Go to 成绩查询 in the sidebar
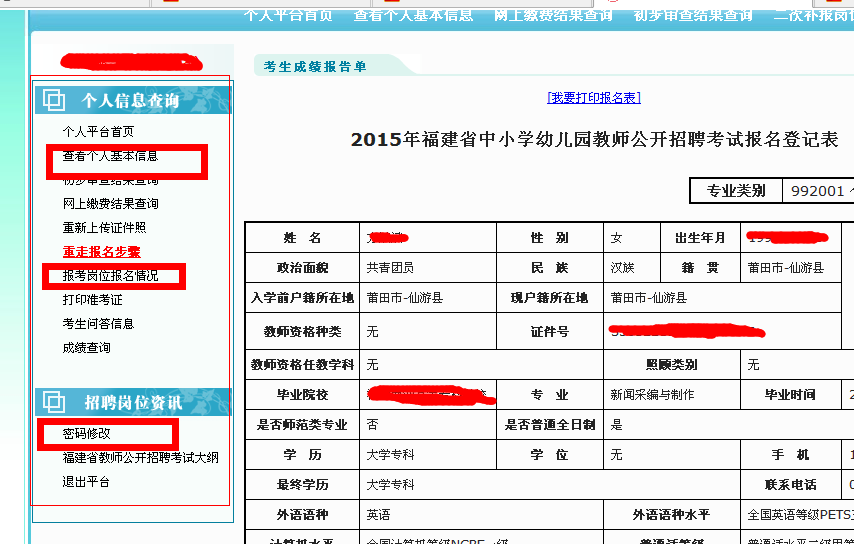Image resolution: width=854 pixels, height=544 pixels. [x=86, y=348]
